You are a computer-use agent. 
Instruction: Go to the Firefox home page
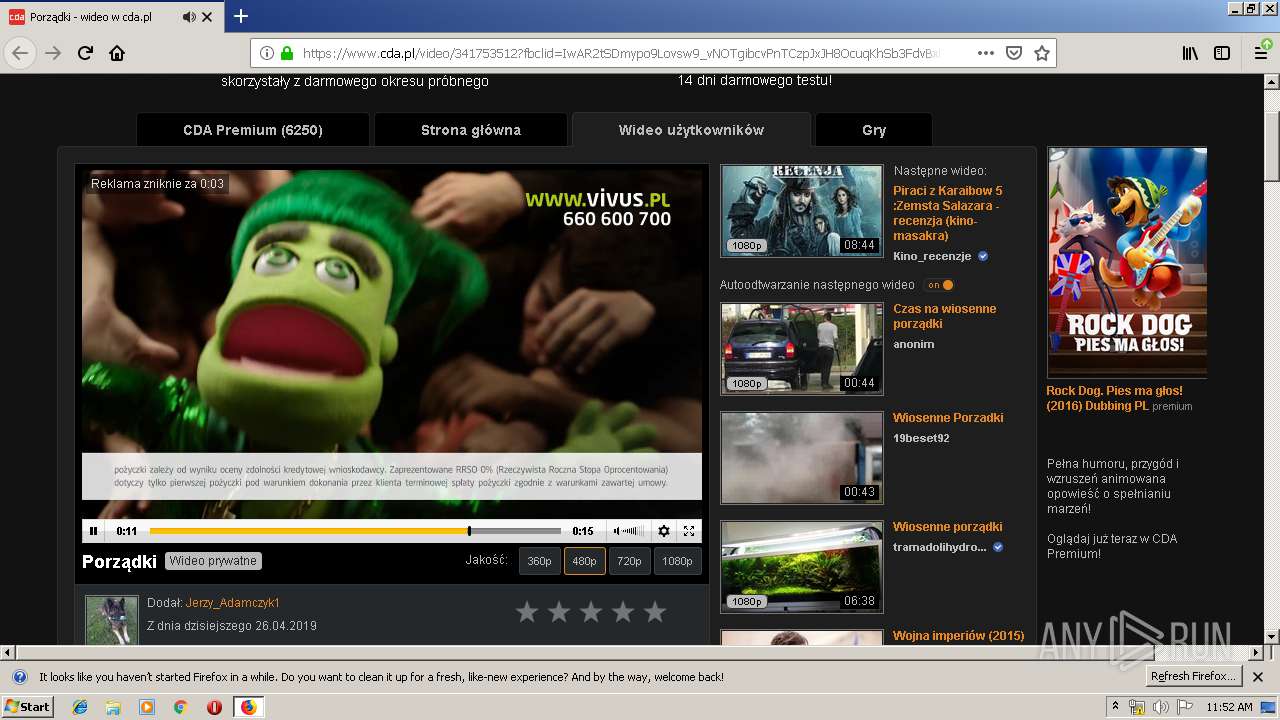(x=117, y=53)
